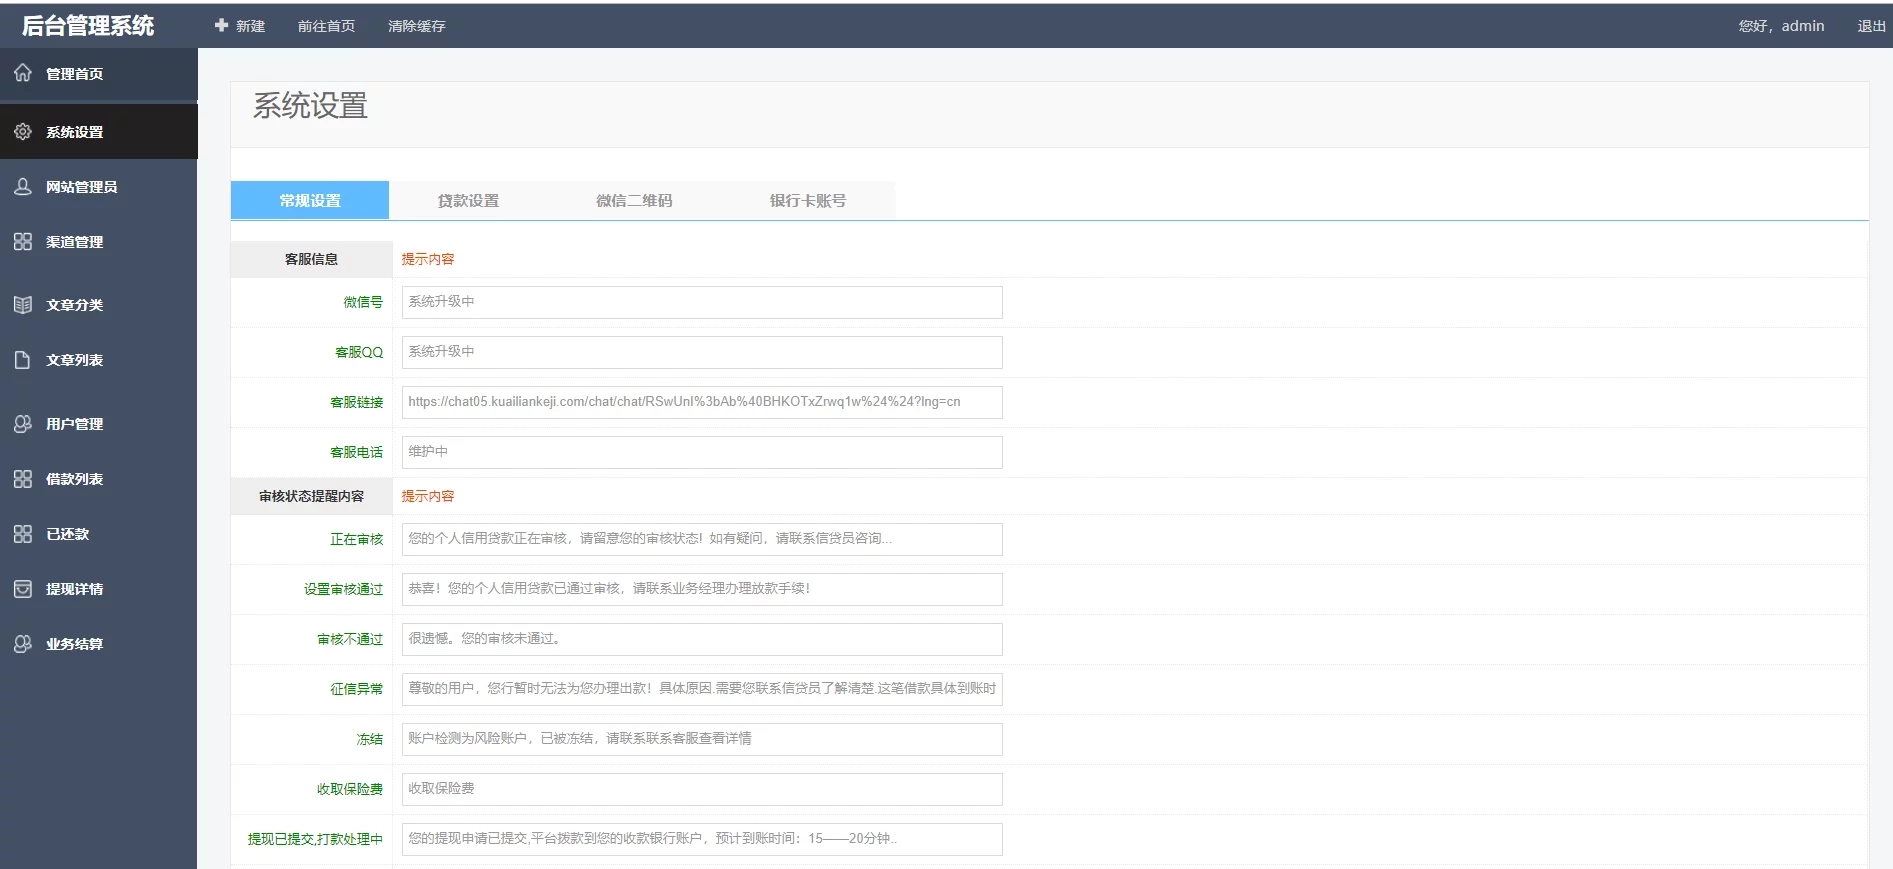Open the 微信二维码 tab
1893x869 pixels.
coord(634,201)
